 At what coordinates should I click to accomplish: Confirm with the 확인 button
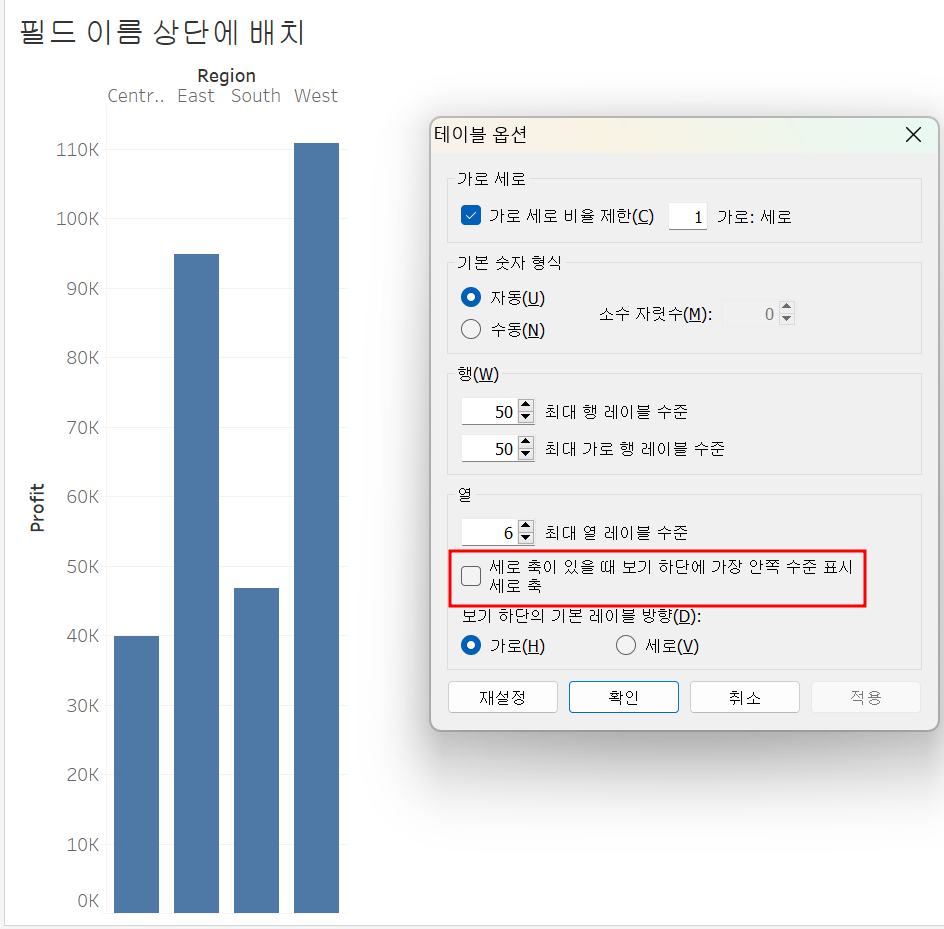[x=624, y=697]
